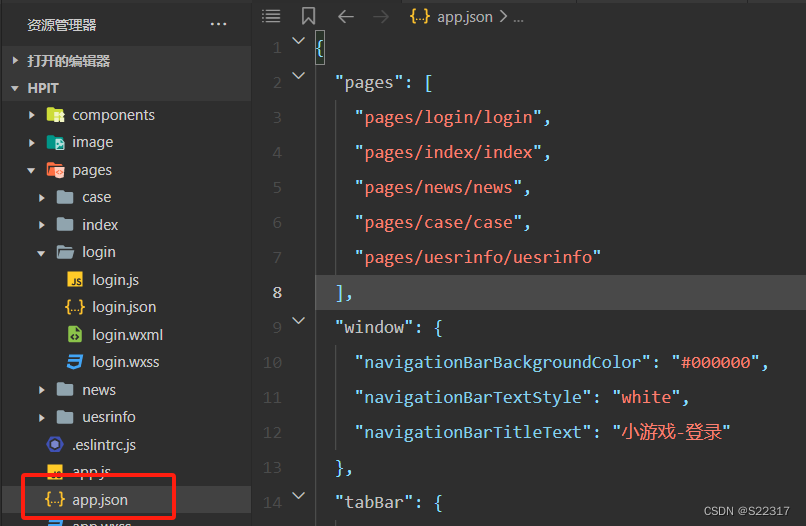Click the navigationBarTextStyle key

pos(473,397)
